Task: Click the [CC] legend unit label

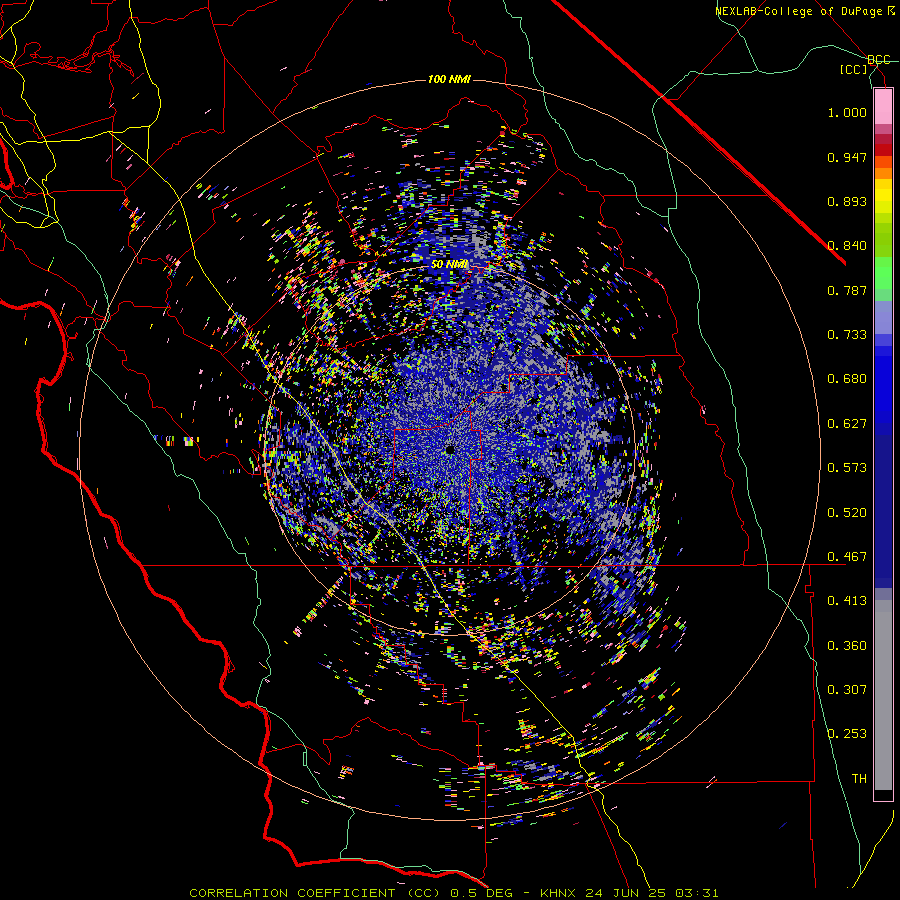Action: click(x=854, y=69)
